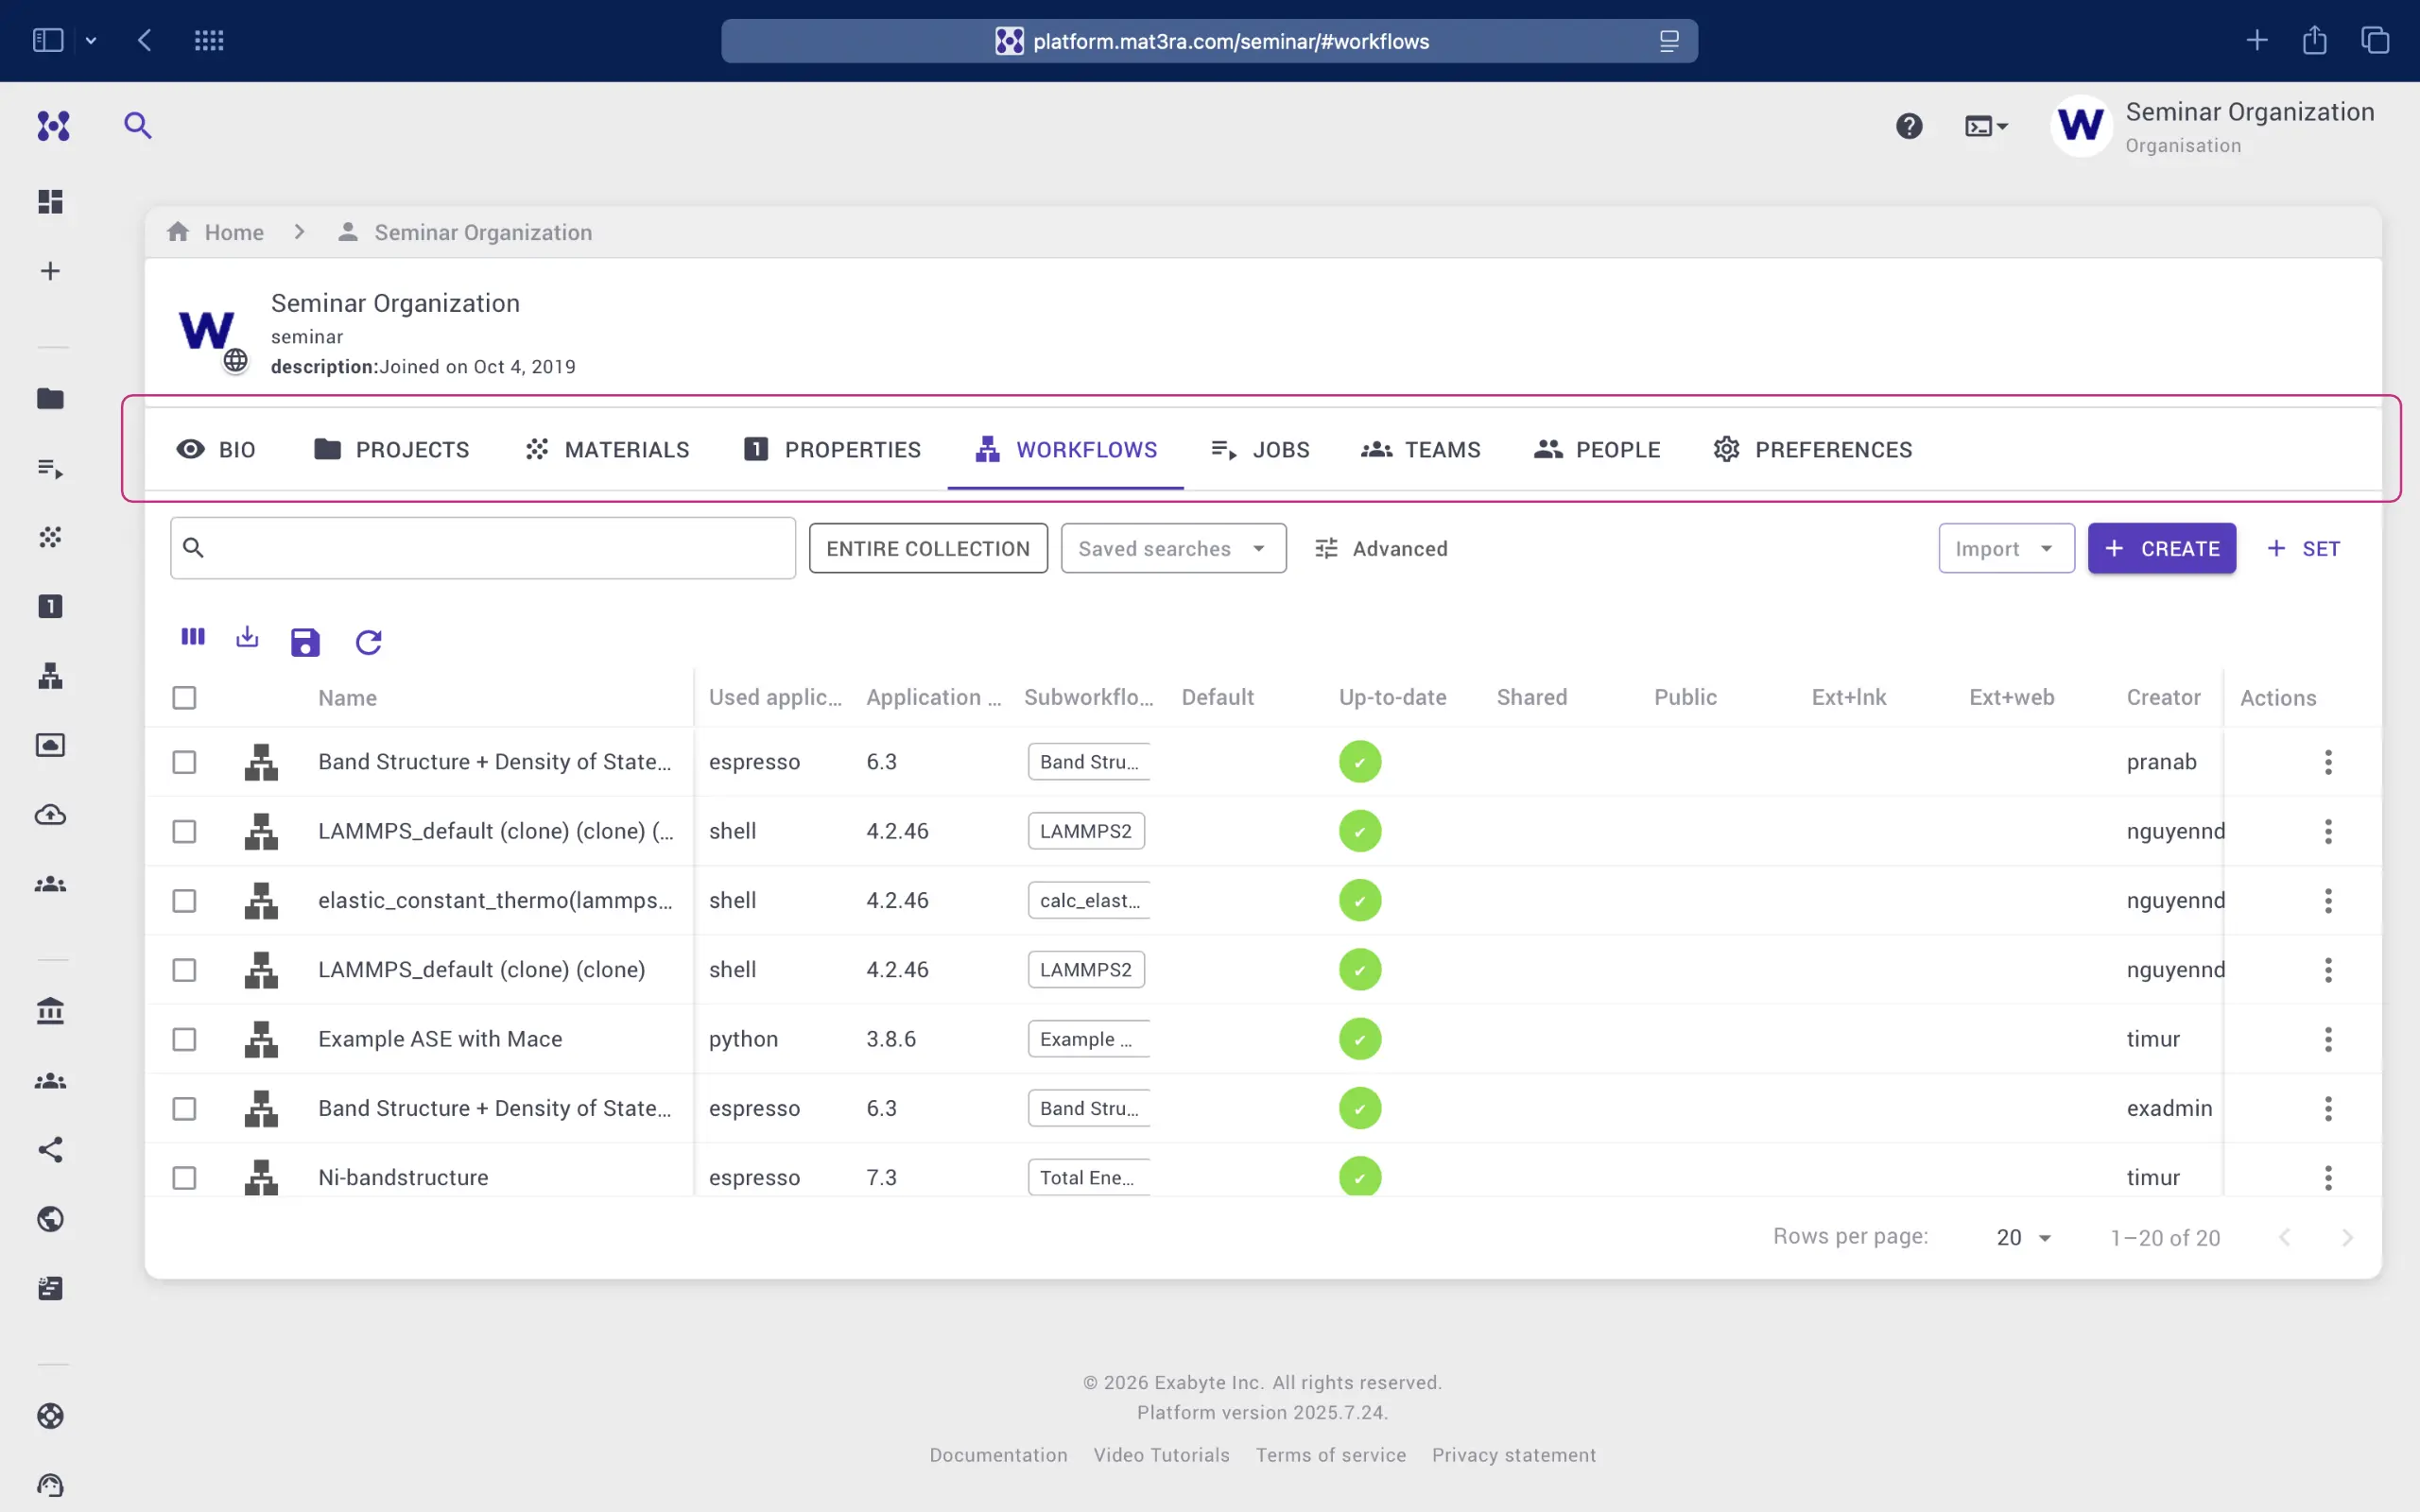
Task: Toggle the select-all checkbox in table header
Action: click(184, 697)
